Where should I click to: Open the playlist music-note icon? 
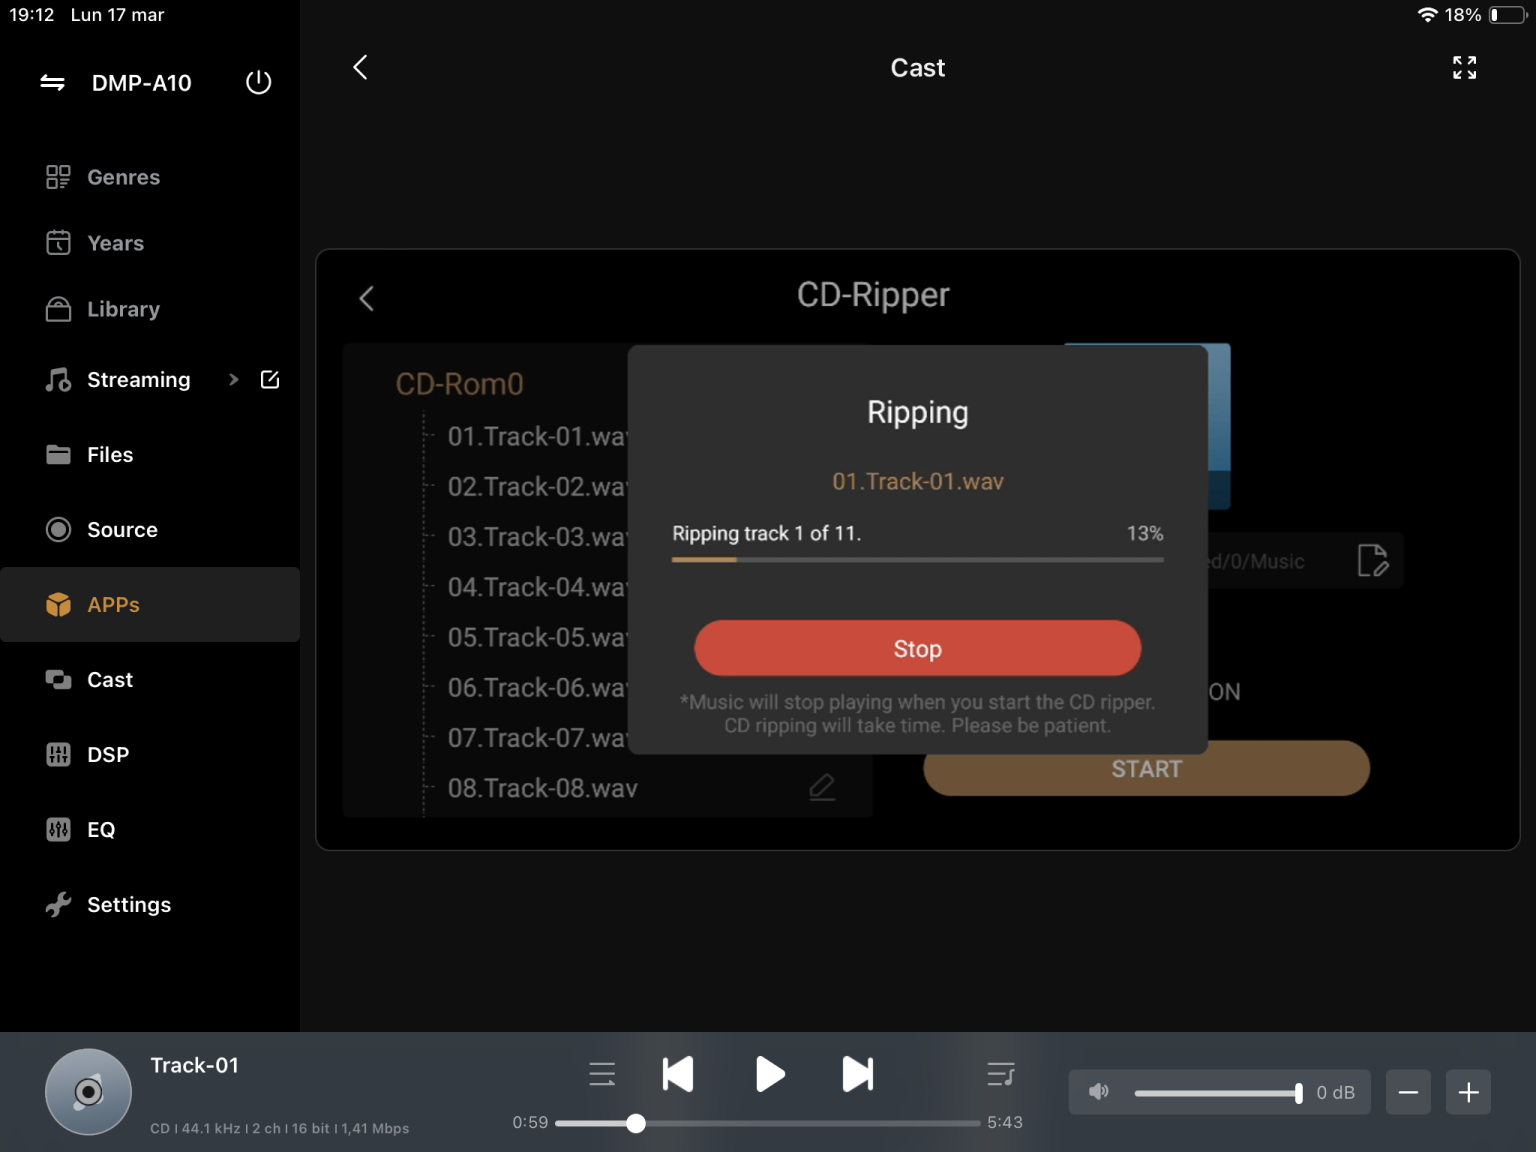pyautogui.click(x=1001, y=1074)
